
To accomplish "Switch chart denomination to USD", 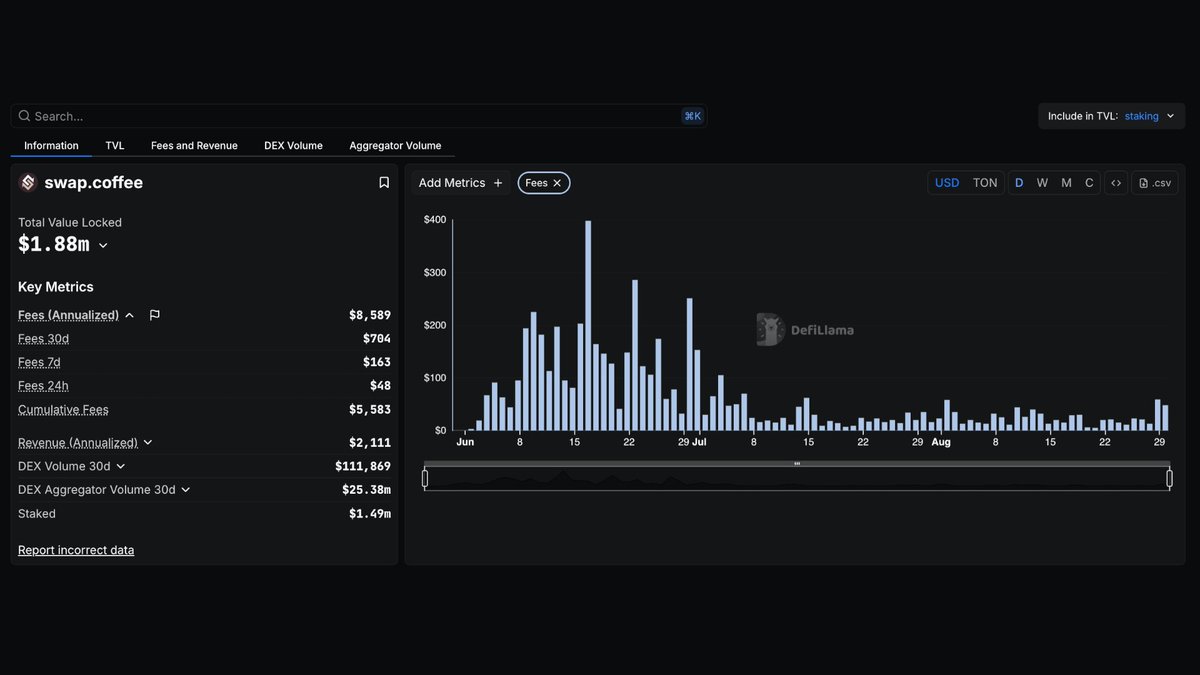I will [947, 183].
